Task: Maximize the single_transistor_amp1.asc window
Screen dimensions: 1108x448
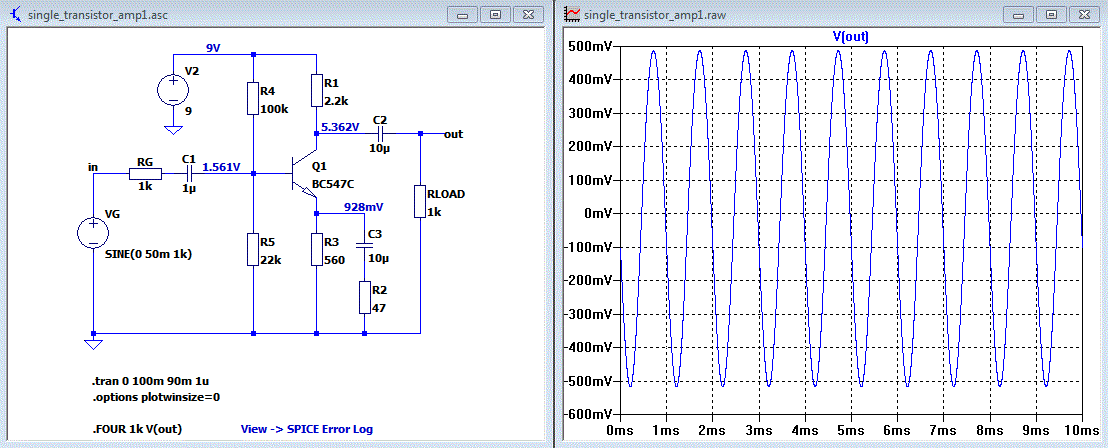Action: tap(496, 14)
